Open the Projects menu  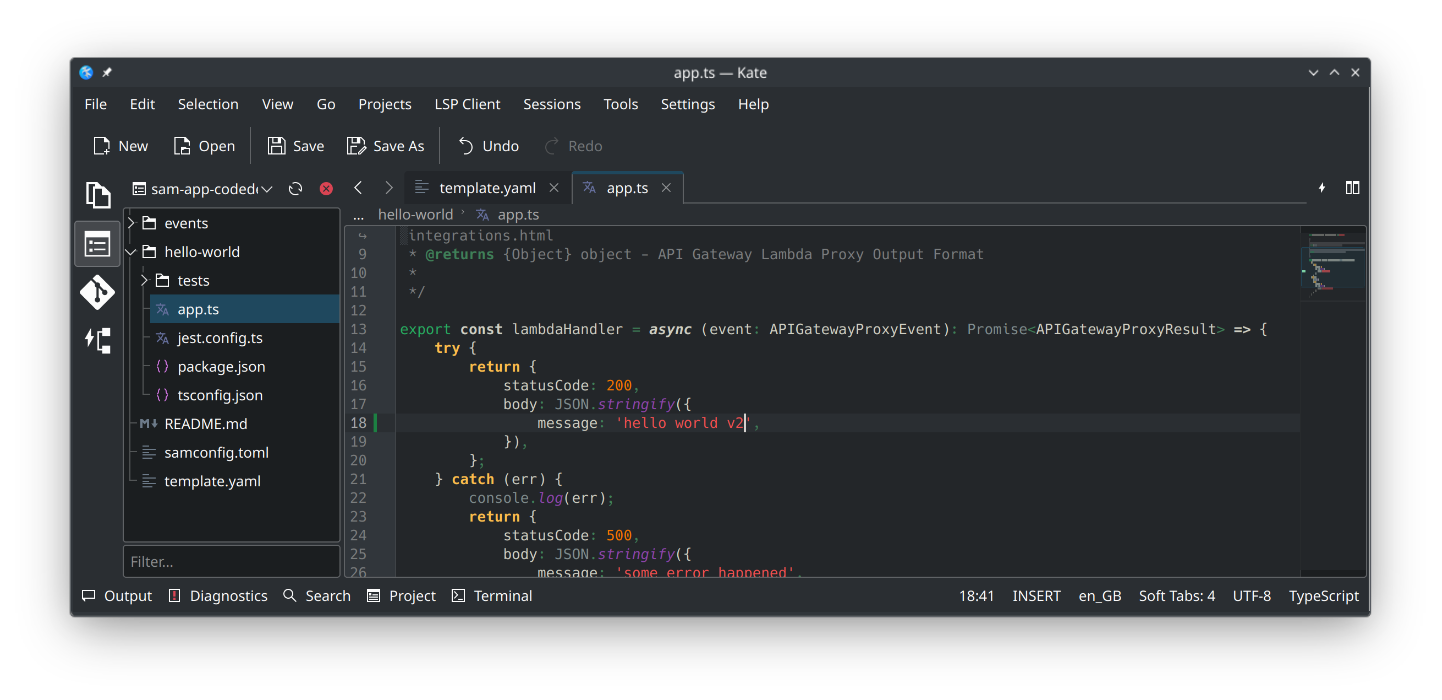coord(385,104)
